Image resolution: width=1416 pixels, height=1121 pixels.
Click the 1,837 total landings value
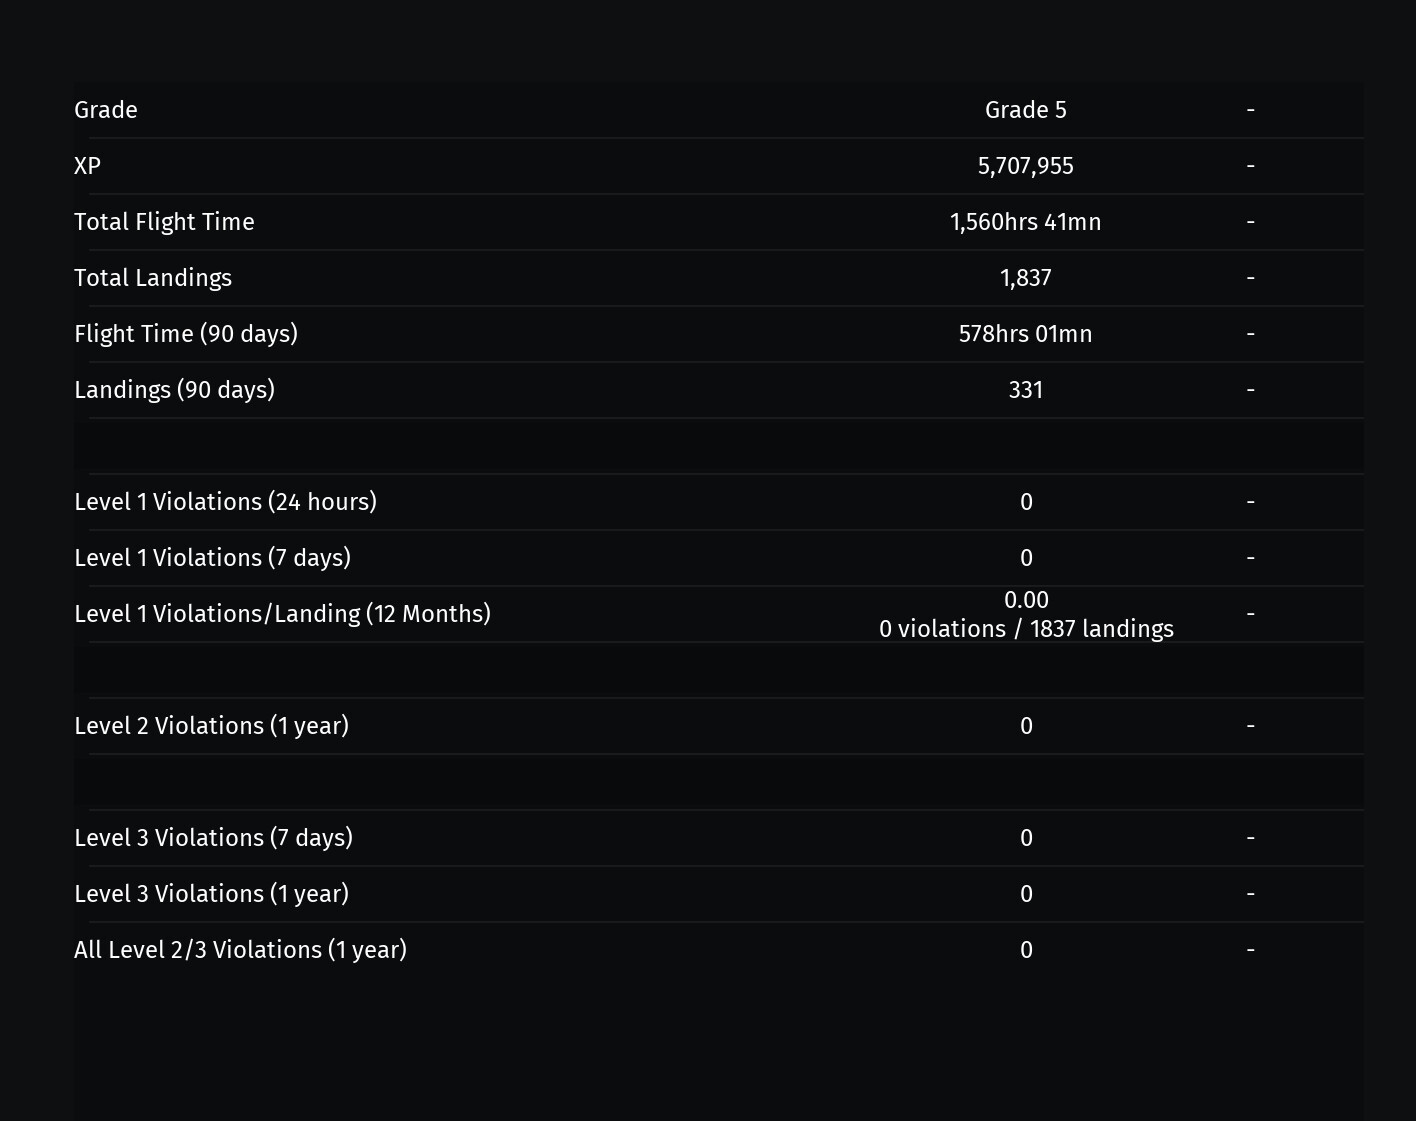pyautogui.click(x=1026, y=278)
